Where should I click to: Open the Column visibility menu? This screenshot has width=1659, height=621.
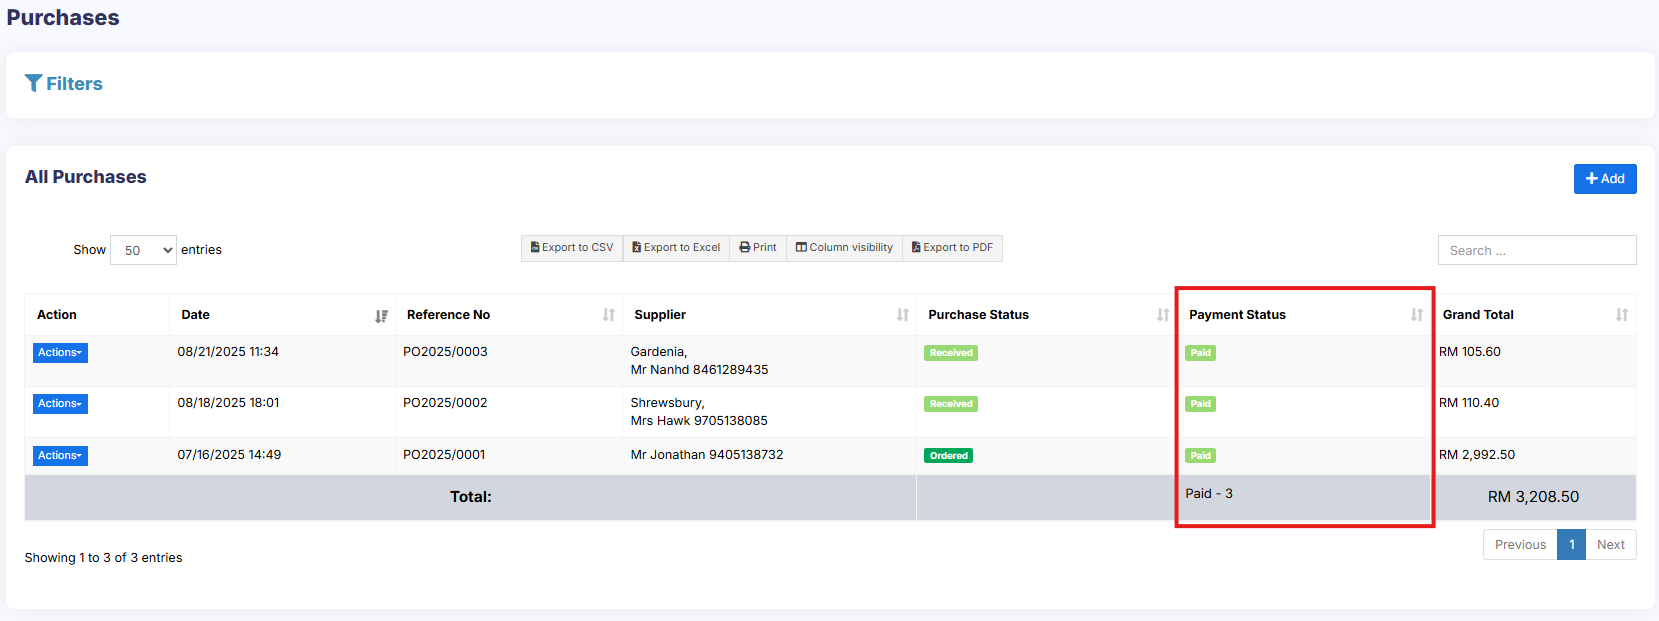(x=844, y=248)
